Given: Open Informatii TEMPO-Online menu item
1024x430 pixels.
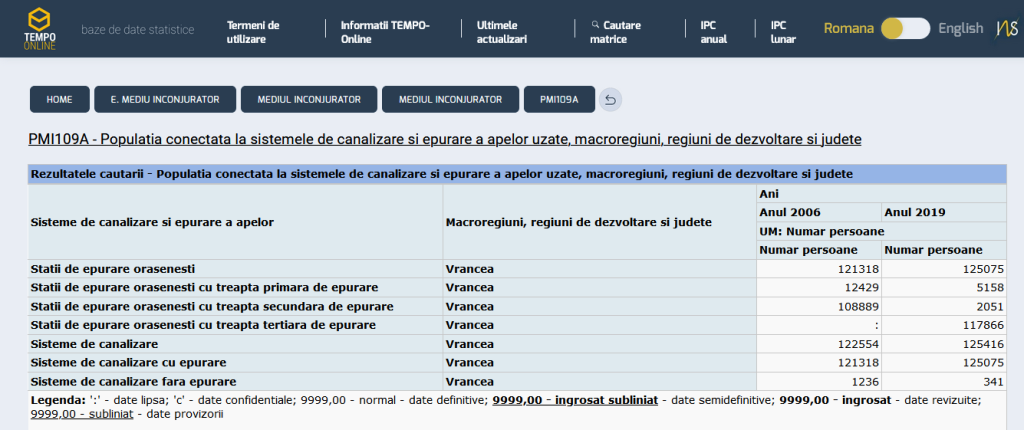Looking at the screenshot, I should click(x=385, y=32).
